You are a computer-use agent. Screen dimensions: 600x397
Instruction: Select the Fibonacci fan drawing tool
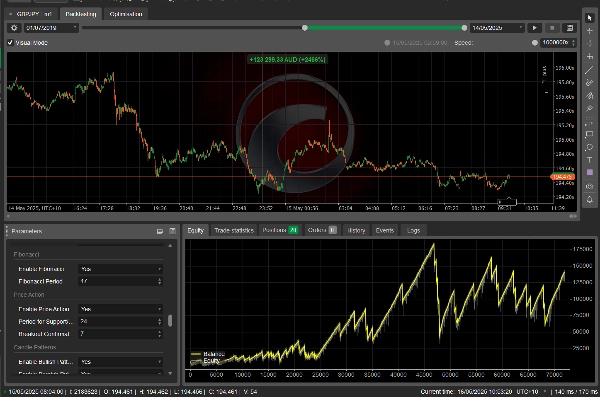(x=590, y=109)
